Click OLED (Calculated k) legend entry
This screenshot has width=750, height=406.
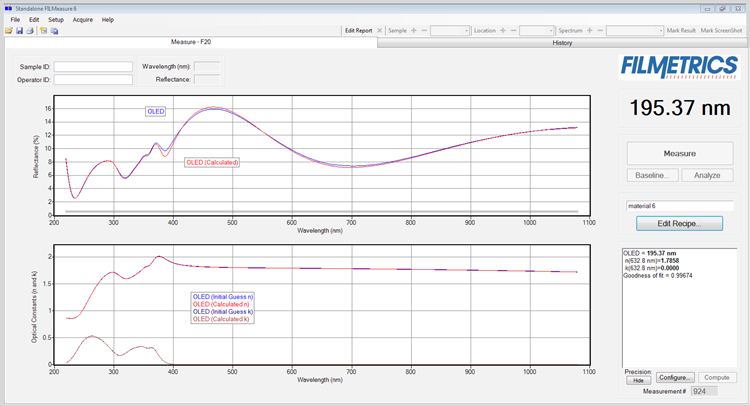[221, 319]
